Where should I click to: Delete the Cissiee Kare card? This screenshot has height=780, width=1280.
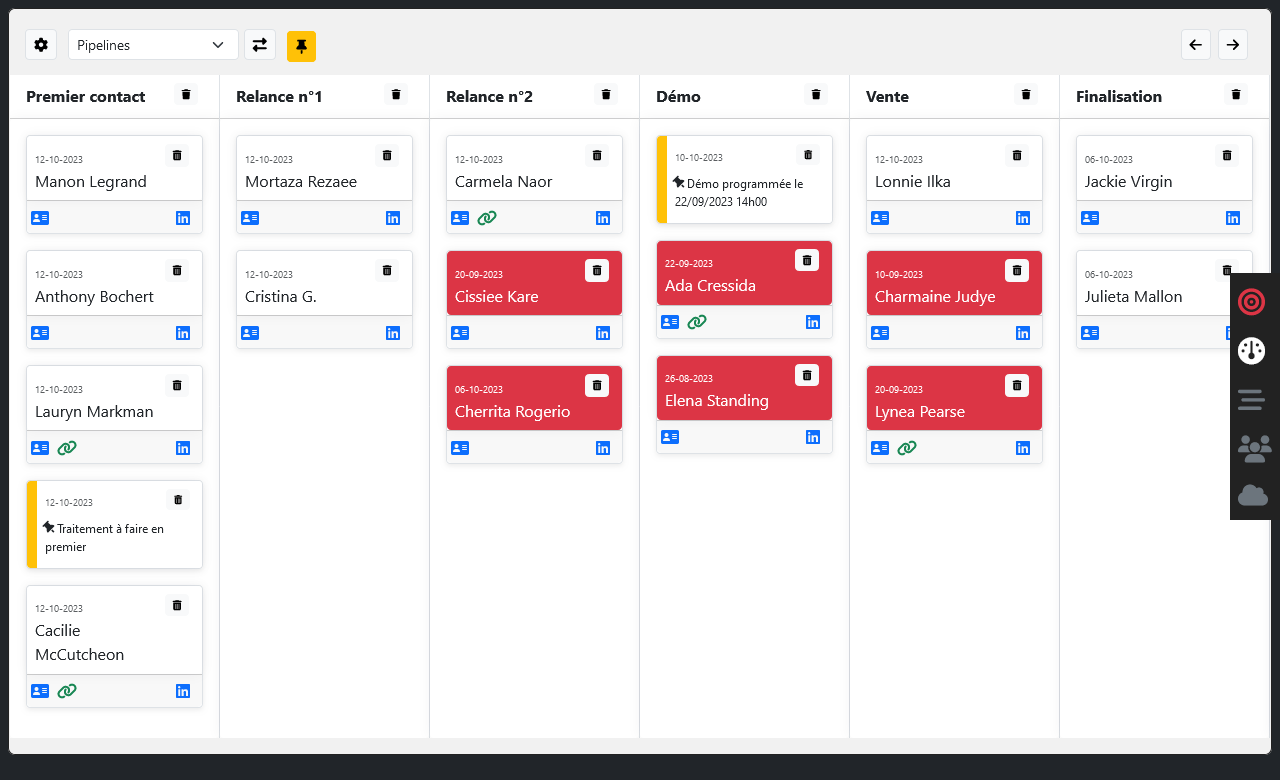597,270
